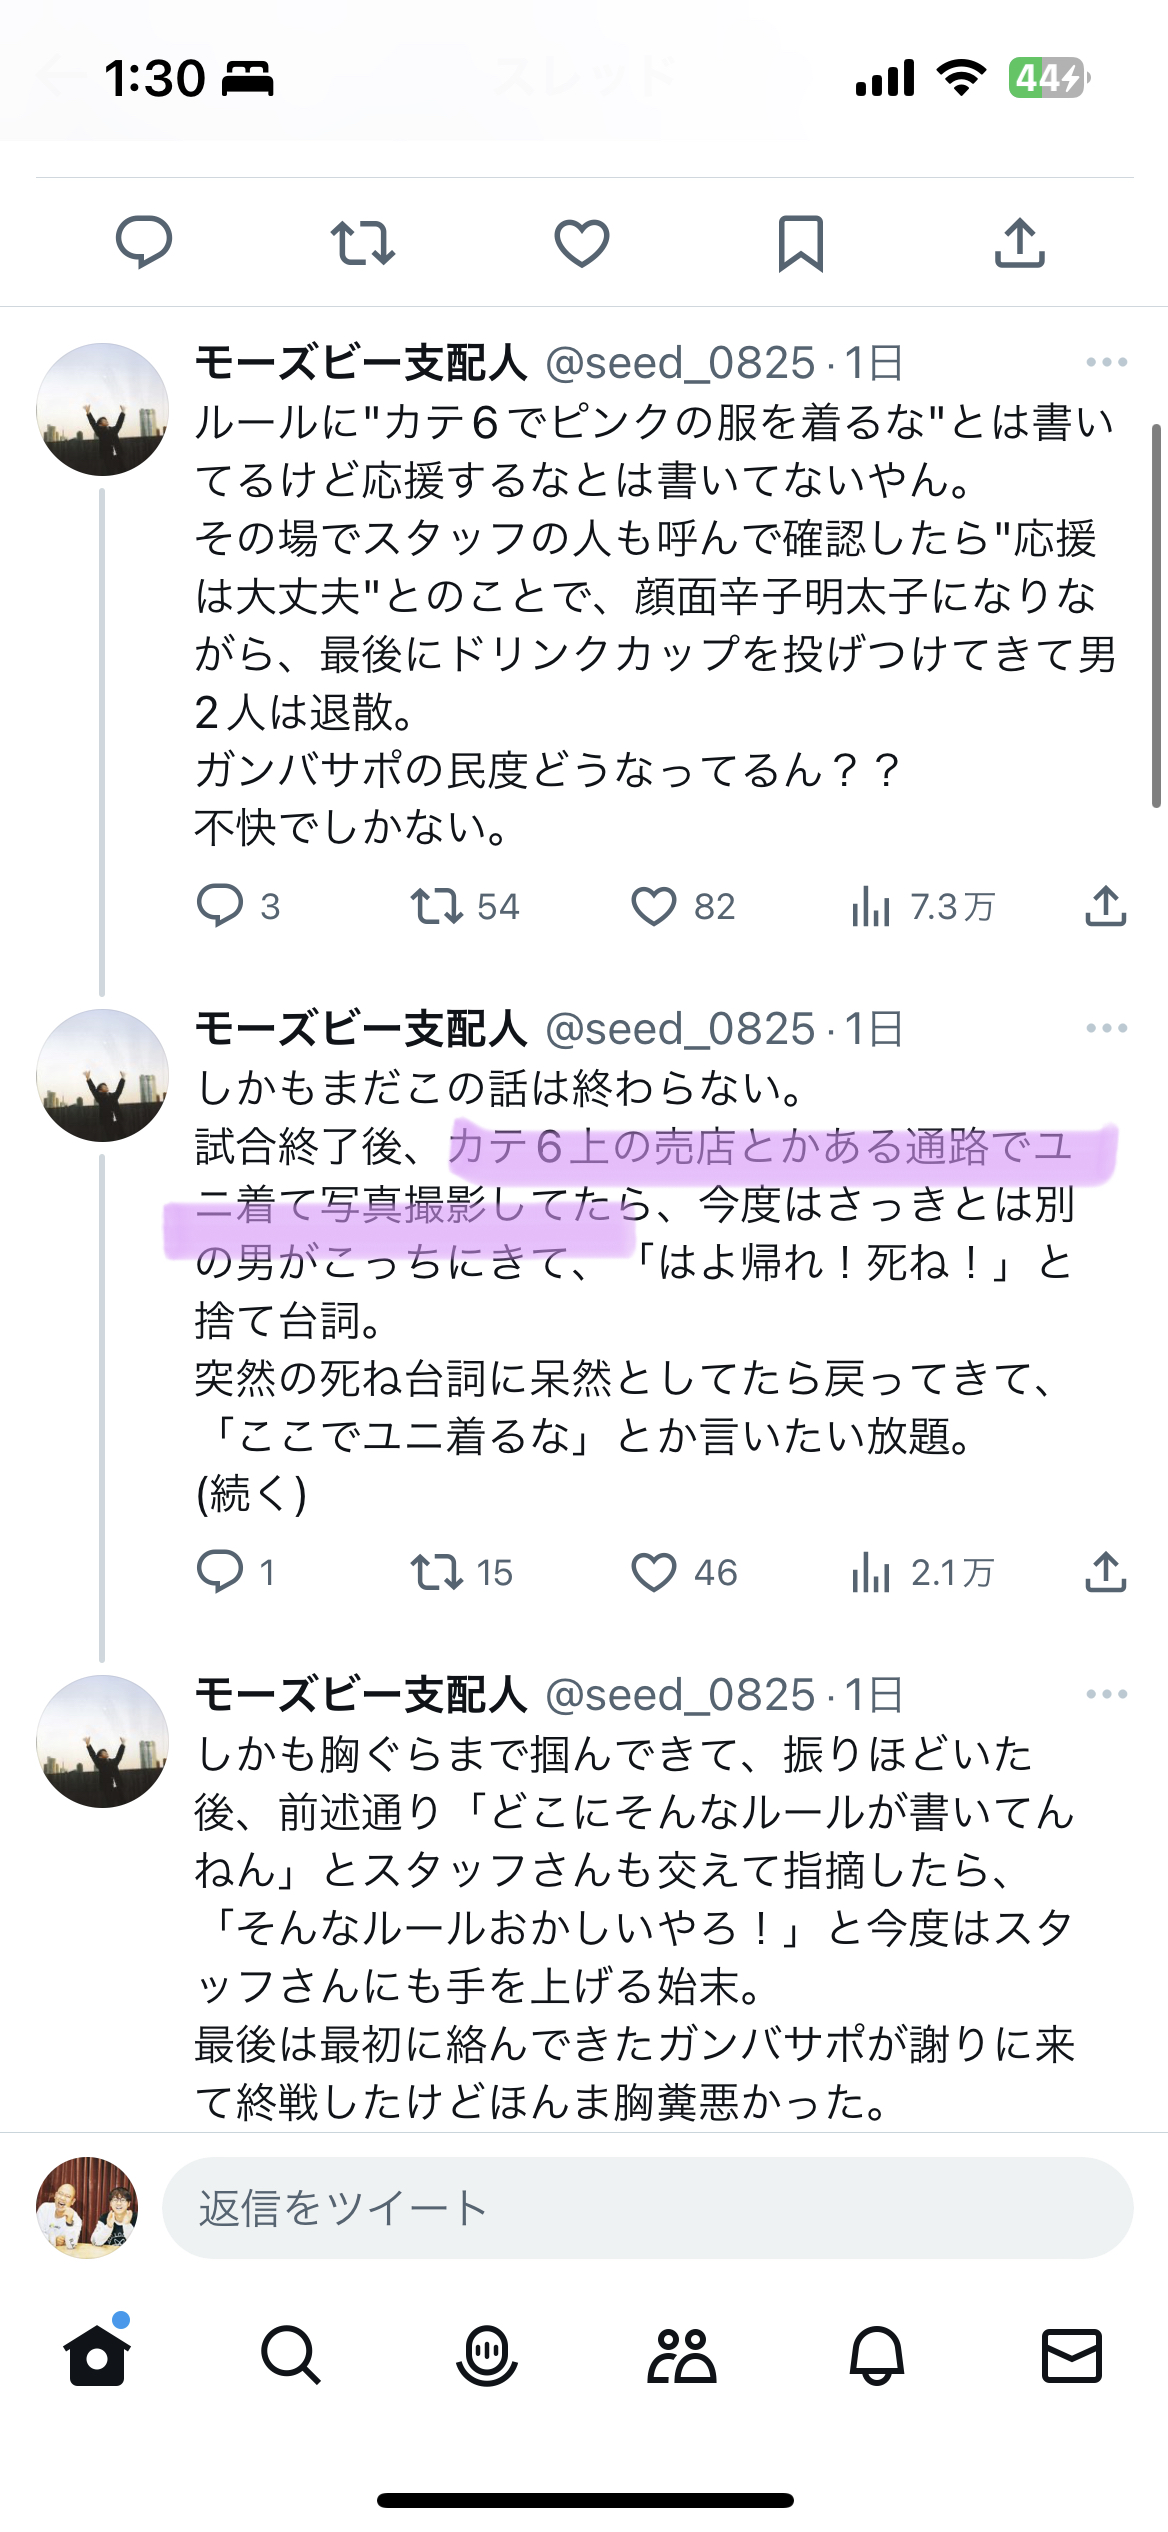Tap the share icon in top action bar
The image size is (1168, 2532).
point(1019,243)
